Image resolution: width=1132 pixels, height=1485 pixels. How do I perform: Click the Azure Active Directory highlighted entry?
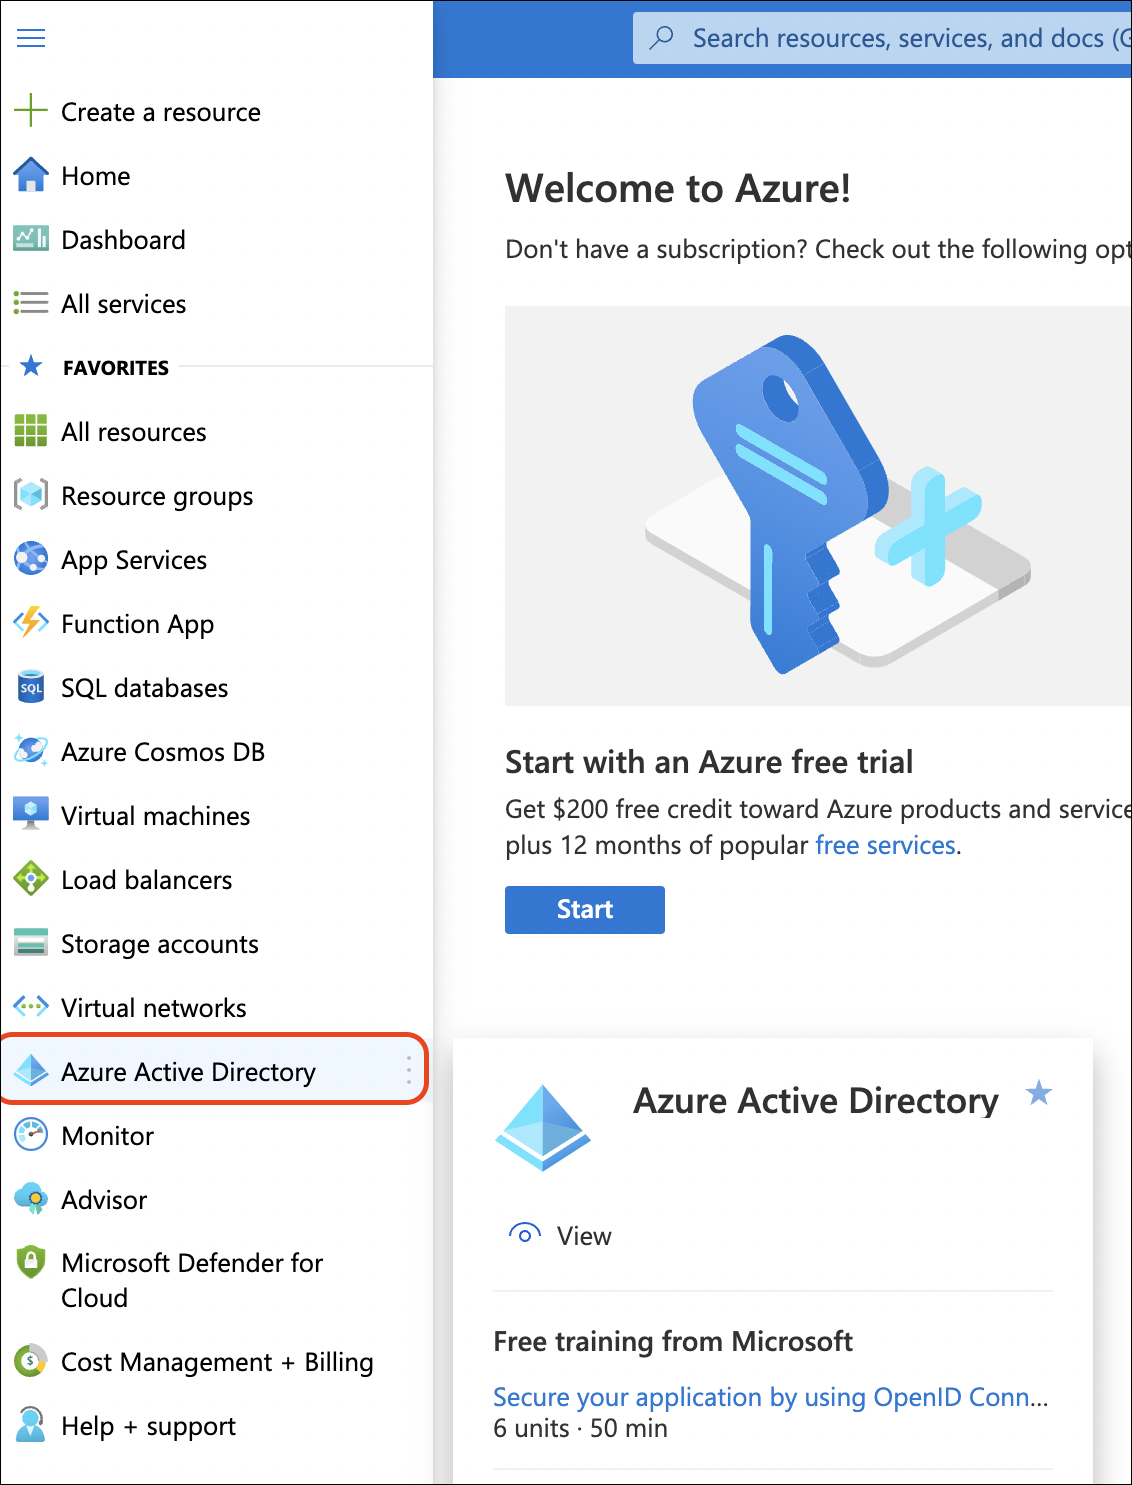[188, 1071]
